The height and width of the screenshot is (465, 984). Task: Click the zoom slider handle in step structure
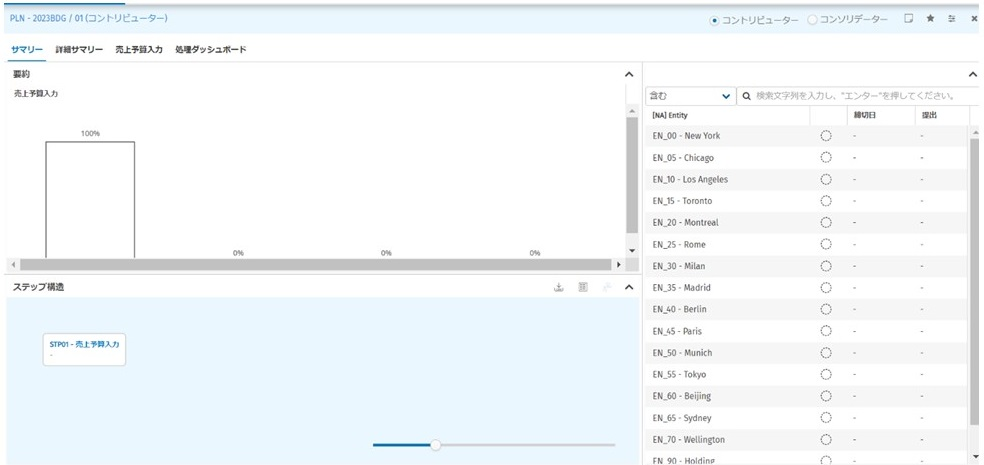[x=435, y=445]
